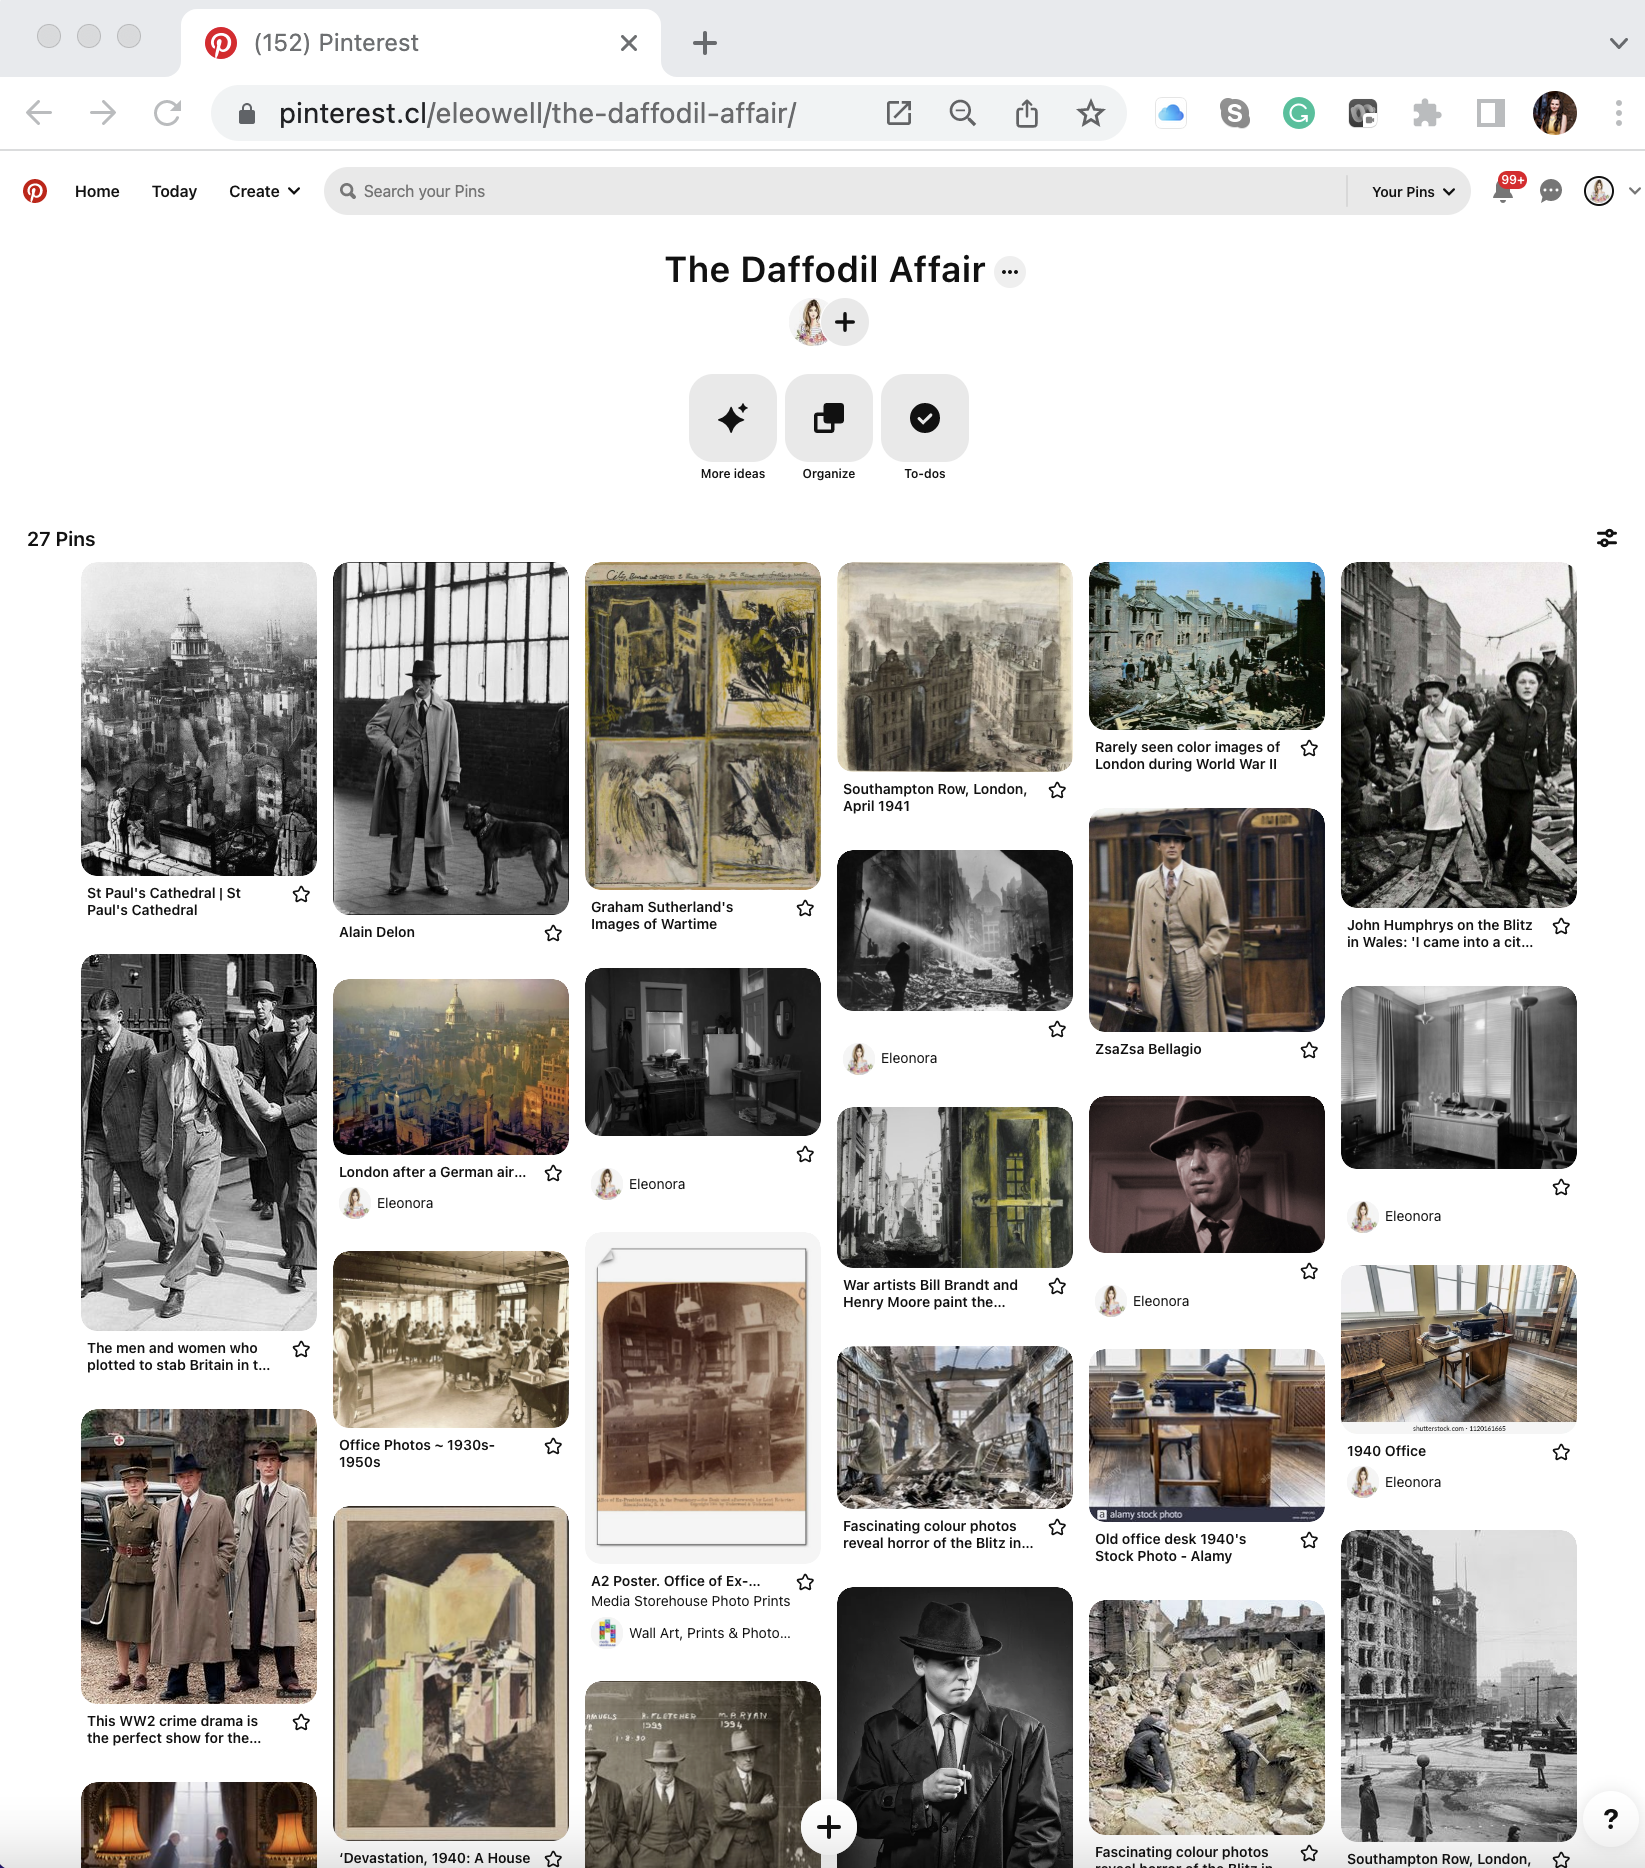This screenshot has height=1868, width=1645.
Task: Go to the Home tab
Action: point(97,191)
